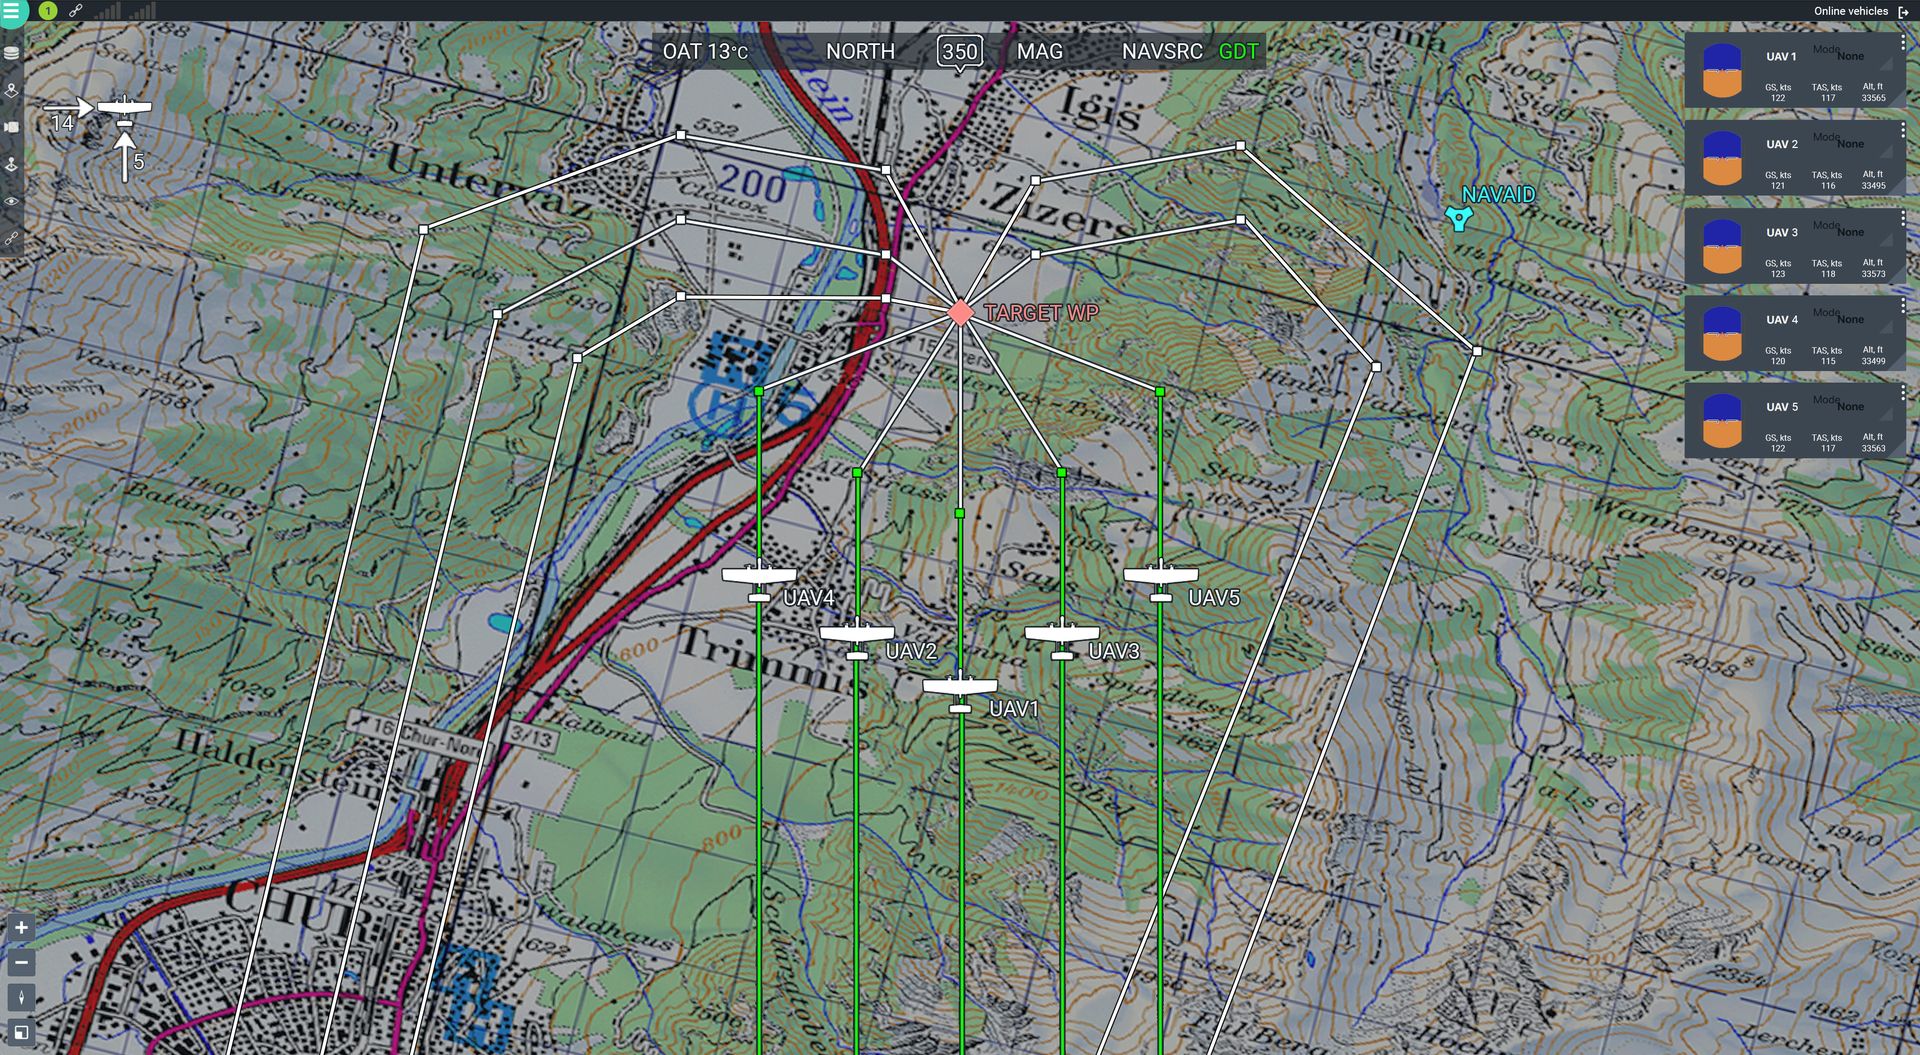Toggle the map view mode button
This screenshot has height=1055, width=1920.
click(21, 1032)
